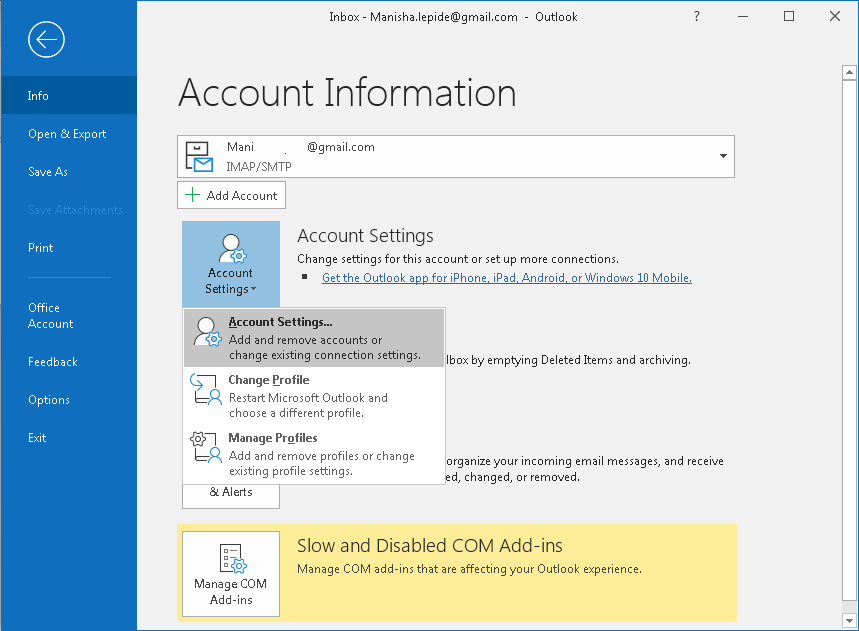This screenshot has height=631, width=859.
Task: Click the back arrow circle icon
Action: [47, 39]
